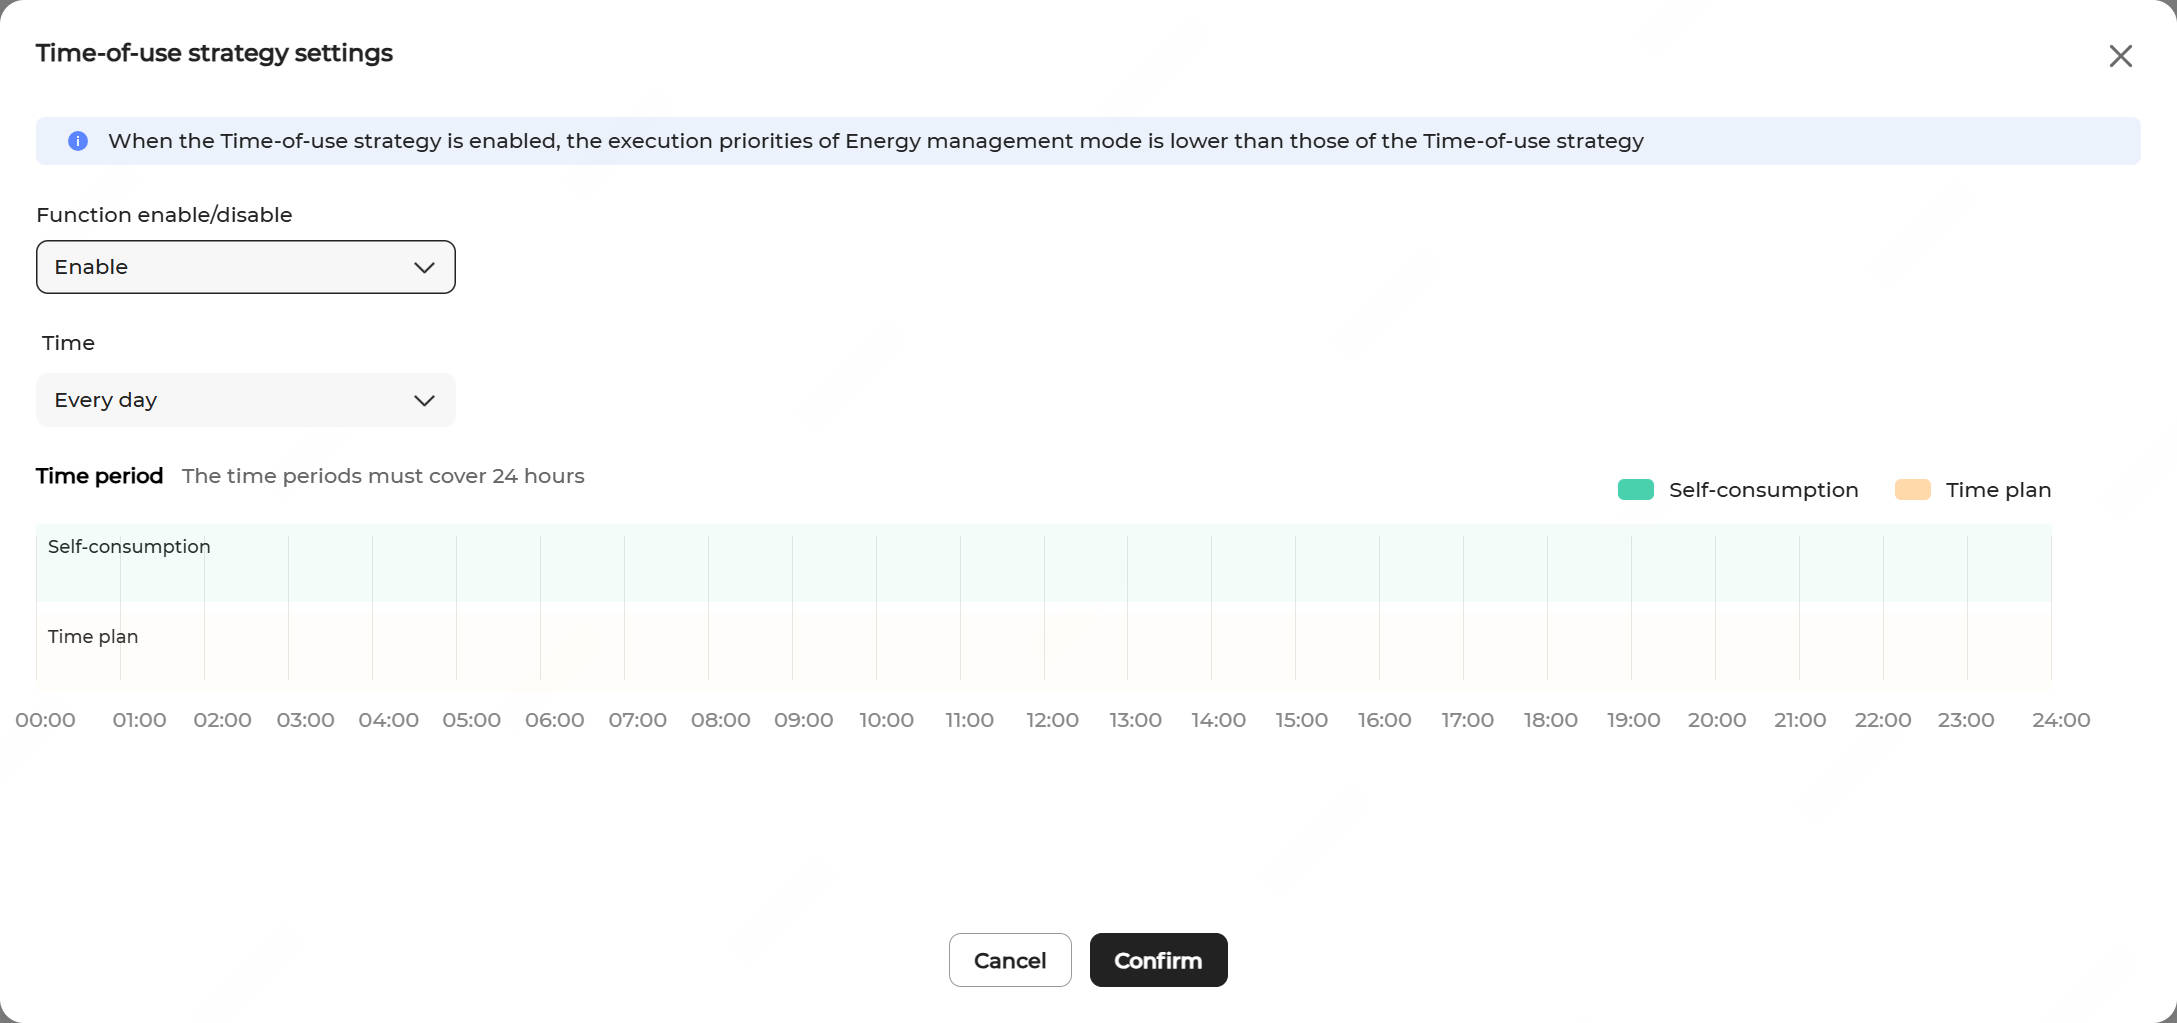Click the 24:00 label on the time axis
This screenshot has width=2177, height=1023.
(x=2061, y=720)
